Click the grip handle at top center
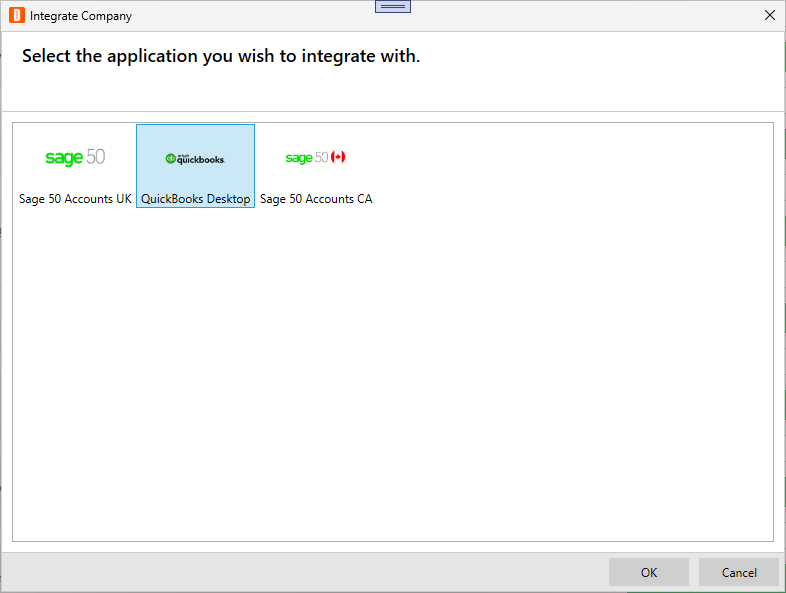 393,7
